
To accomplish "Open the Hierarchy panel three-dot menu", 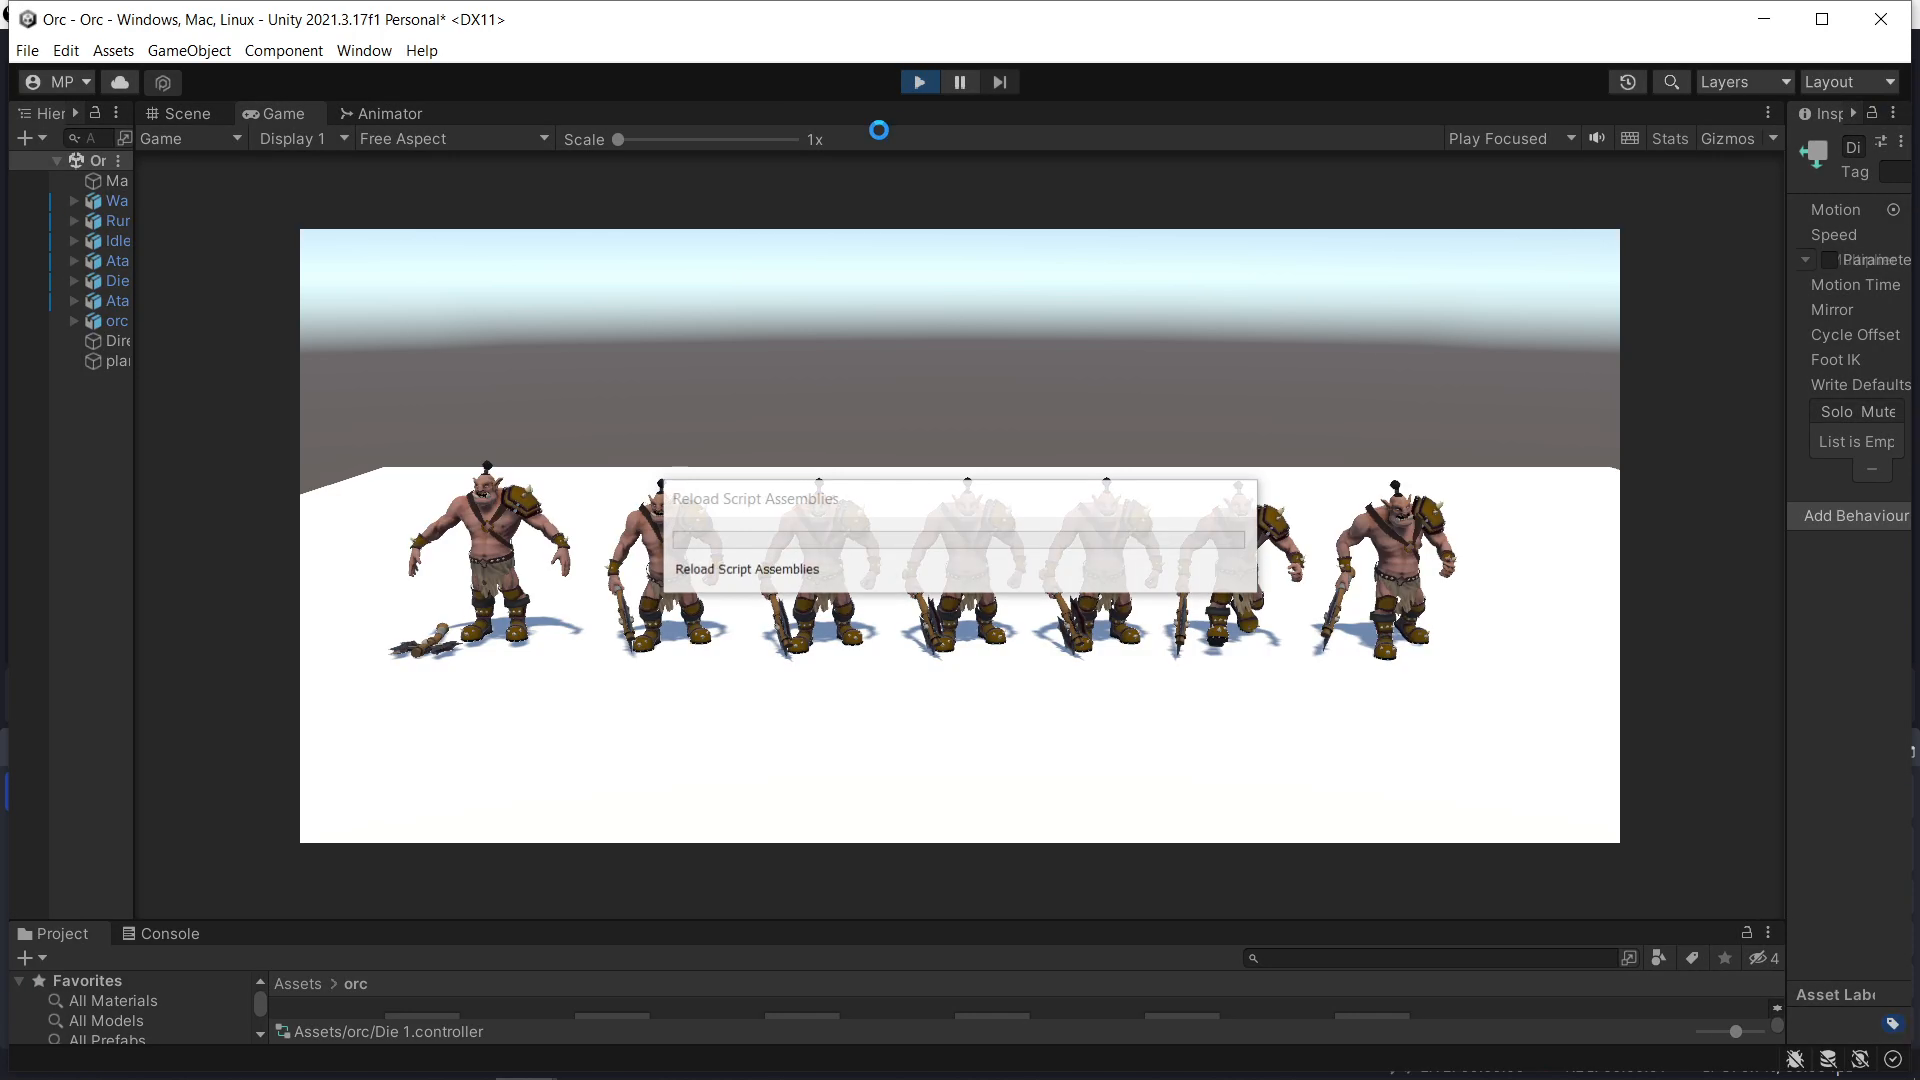I will [116, 113].
